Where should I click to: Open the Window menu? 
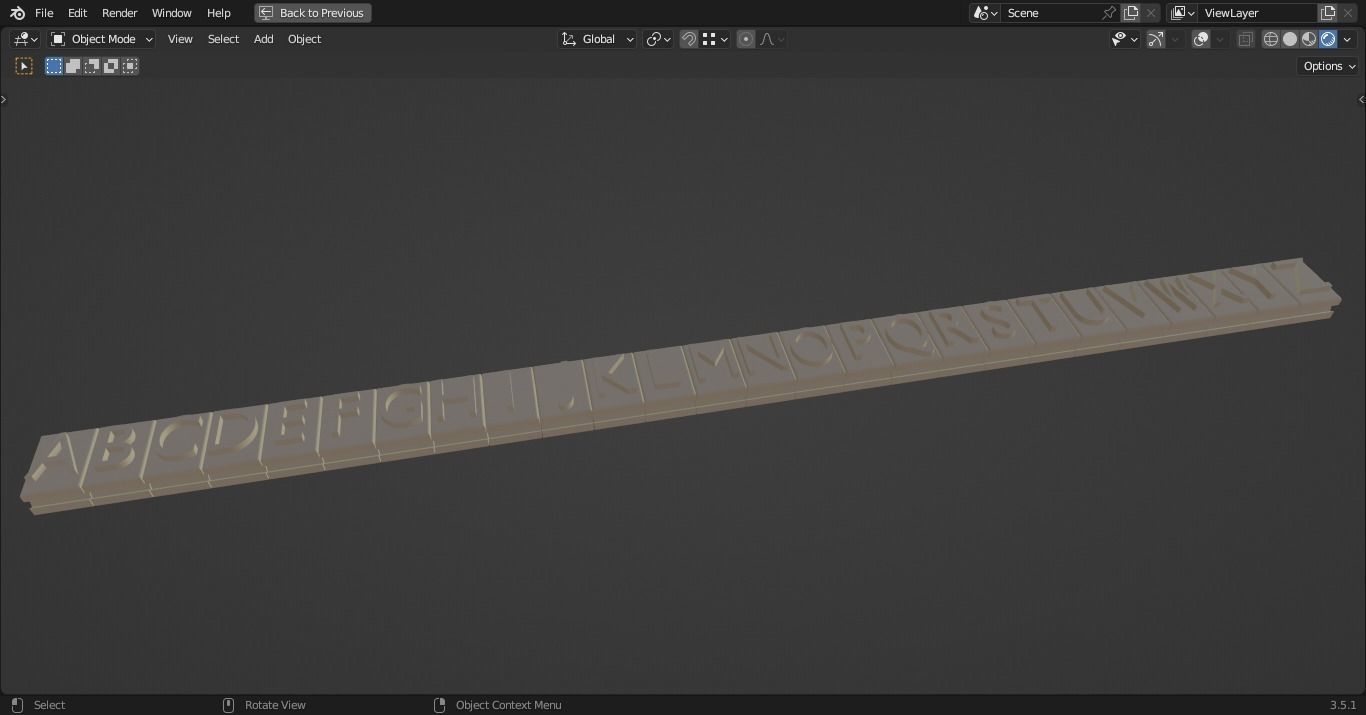[x=171, y=13]
